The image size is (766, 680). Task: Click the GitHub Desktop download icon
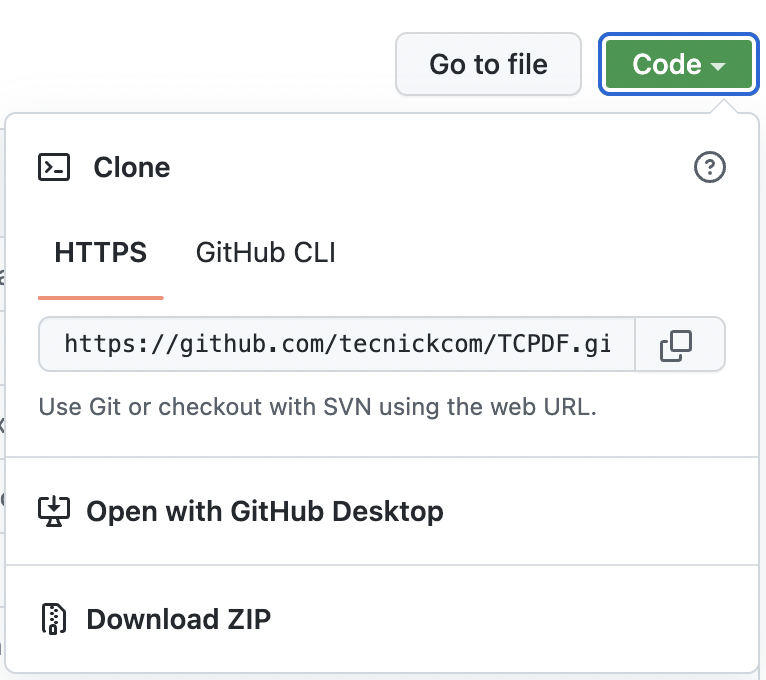pyautogui.click(x=54, y=511)
